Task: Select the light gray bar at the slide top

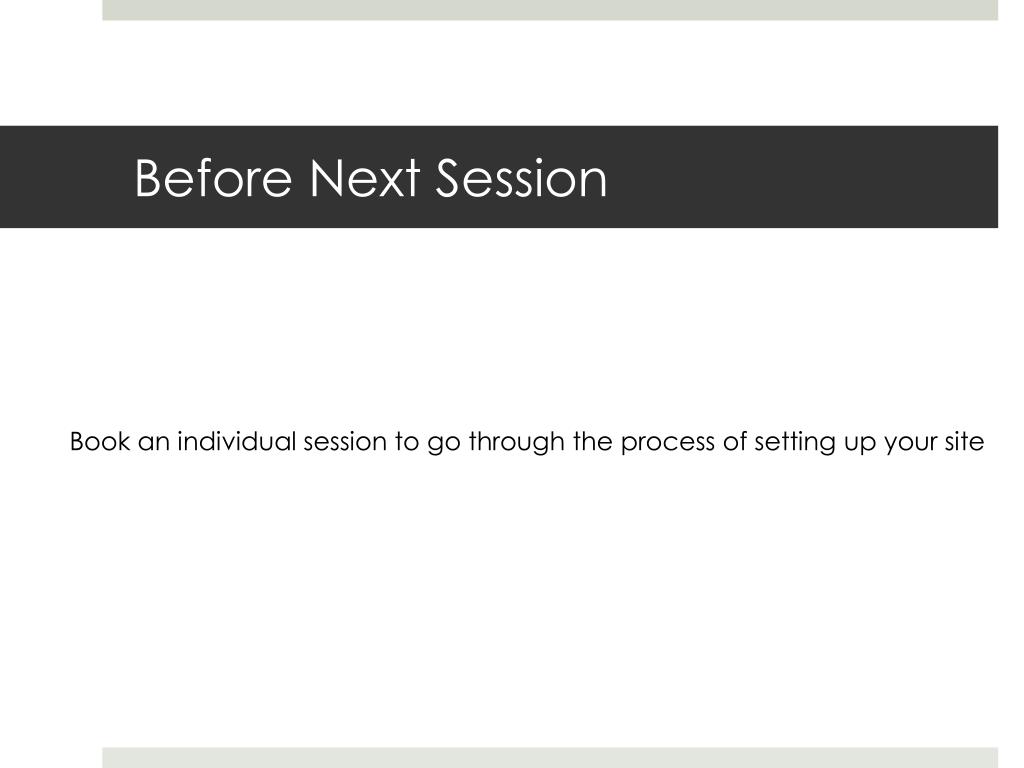Action: click(550, 10)
